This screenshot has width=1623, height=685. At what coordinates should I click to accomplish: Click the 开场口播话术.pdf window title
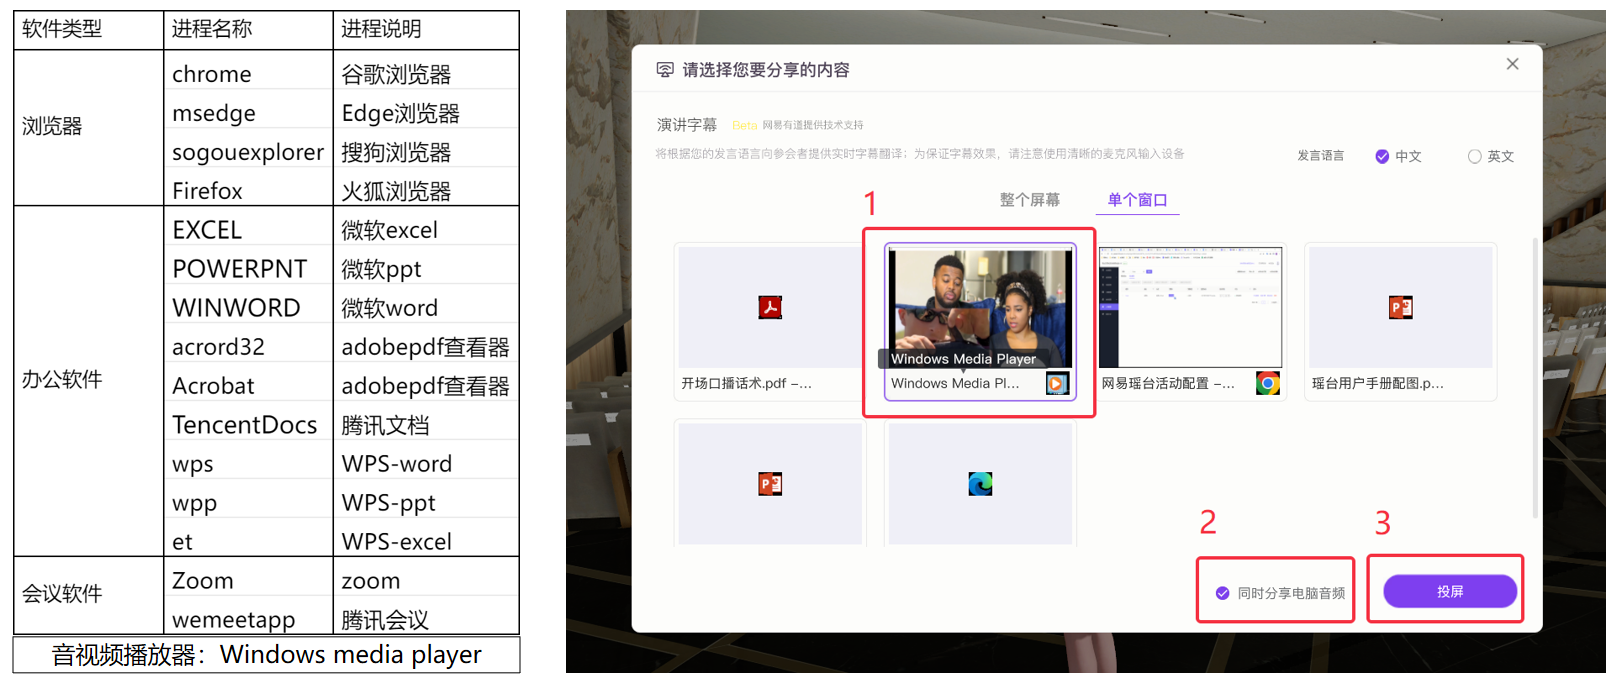click(746, 383)
